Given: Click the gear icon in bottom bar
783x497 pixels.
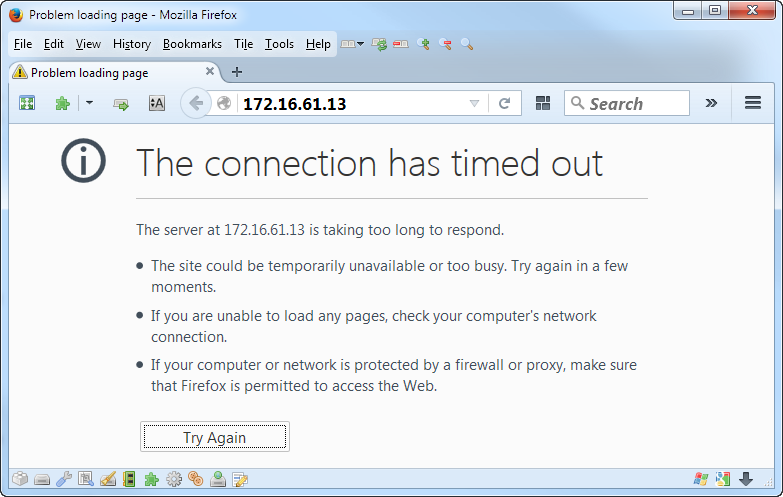Looking at the screenshot, I should click(x=174, y=479).
